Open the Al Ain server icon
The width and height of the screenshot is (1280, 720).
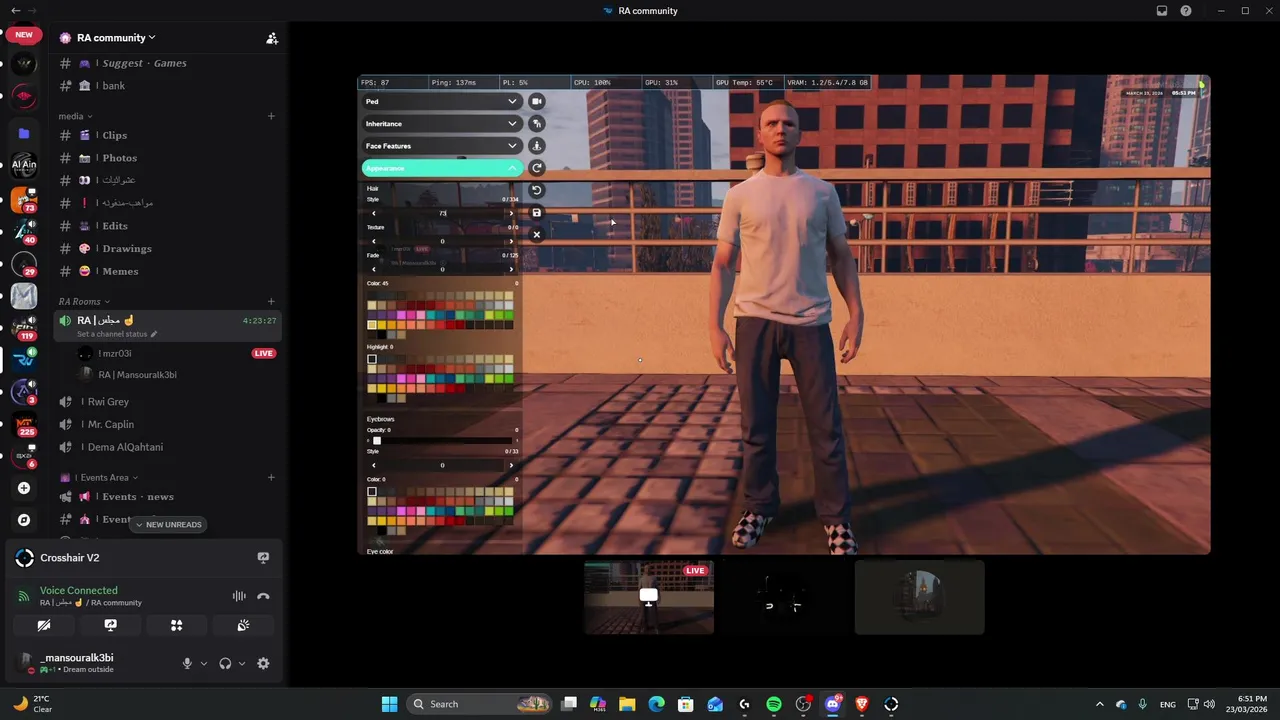24,165
